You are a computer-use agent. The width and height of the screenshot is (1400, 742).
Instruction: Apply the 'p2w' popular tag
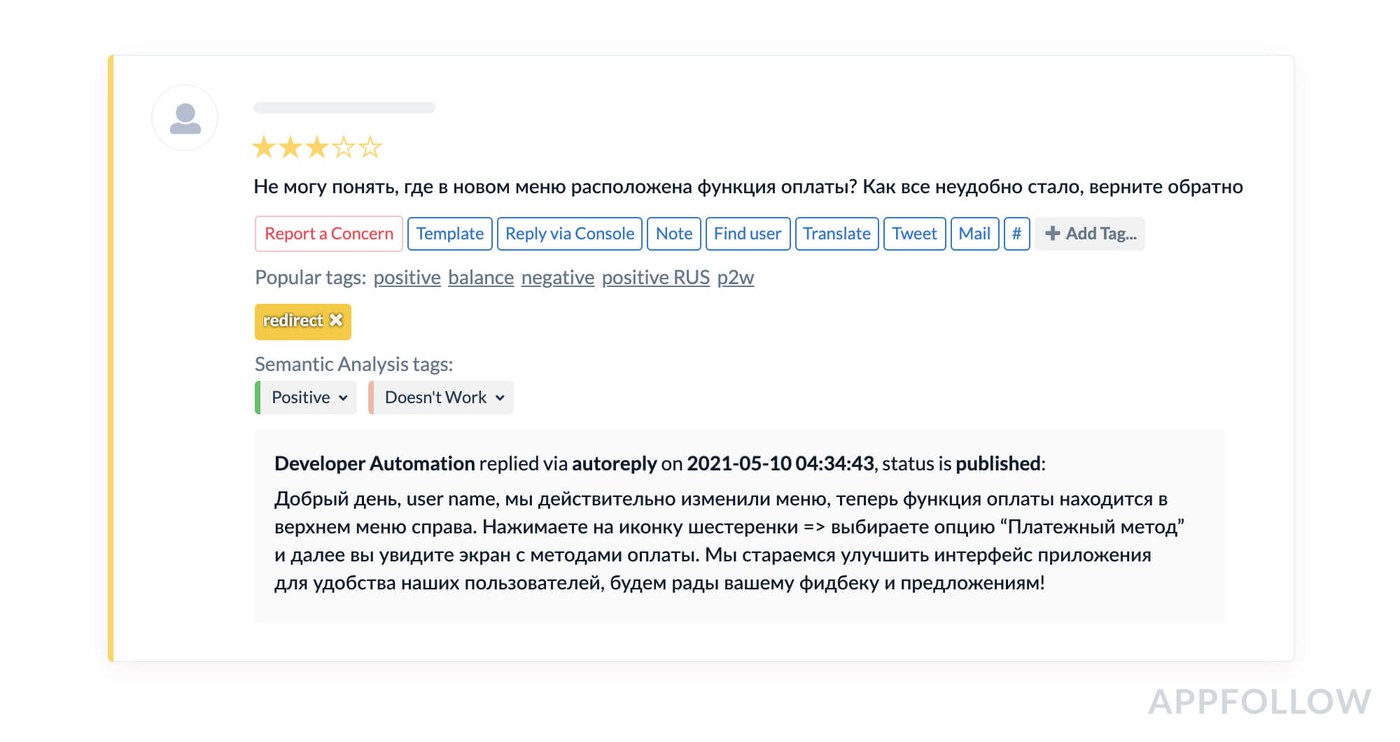click(x=735, y=278)
